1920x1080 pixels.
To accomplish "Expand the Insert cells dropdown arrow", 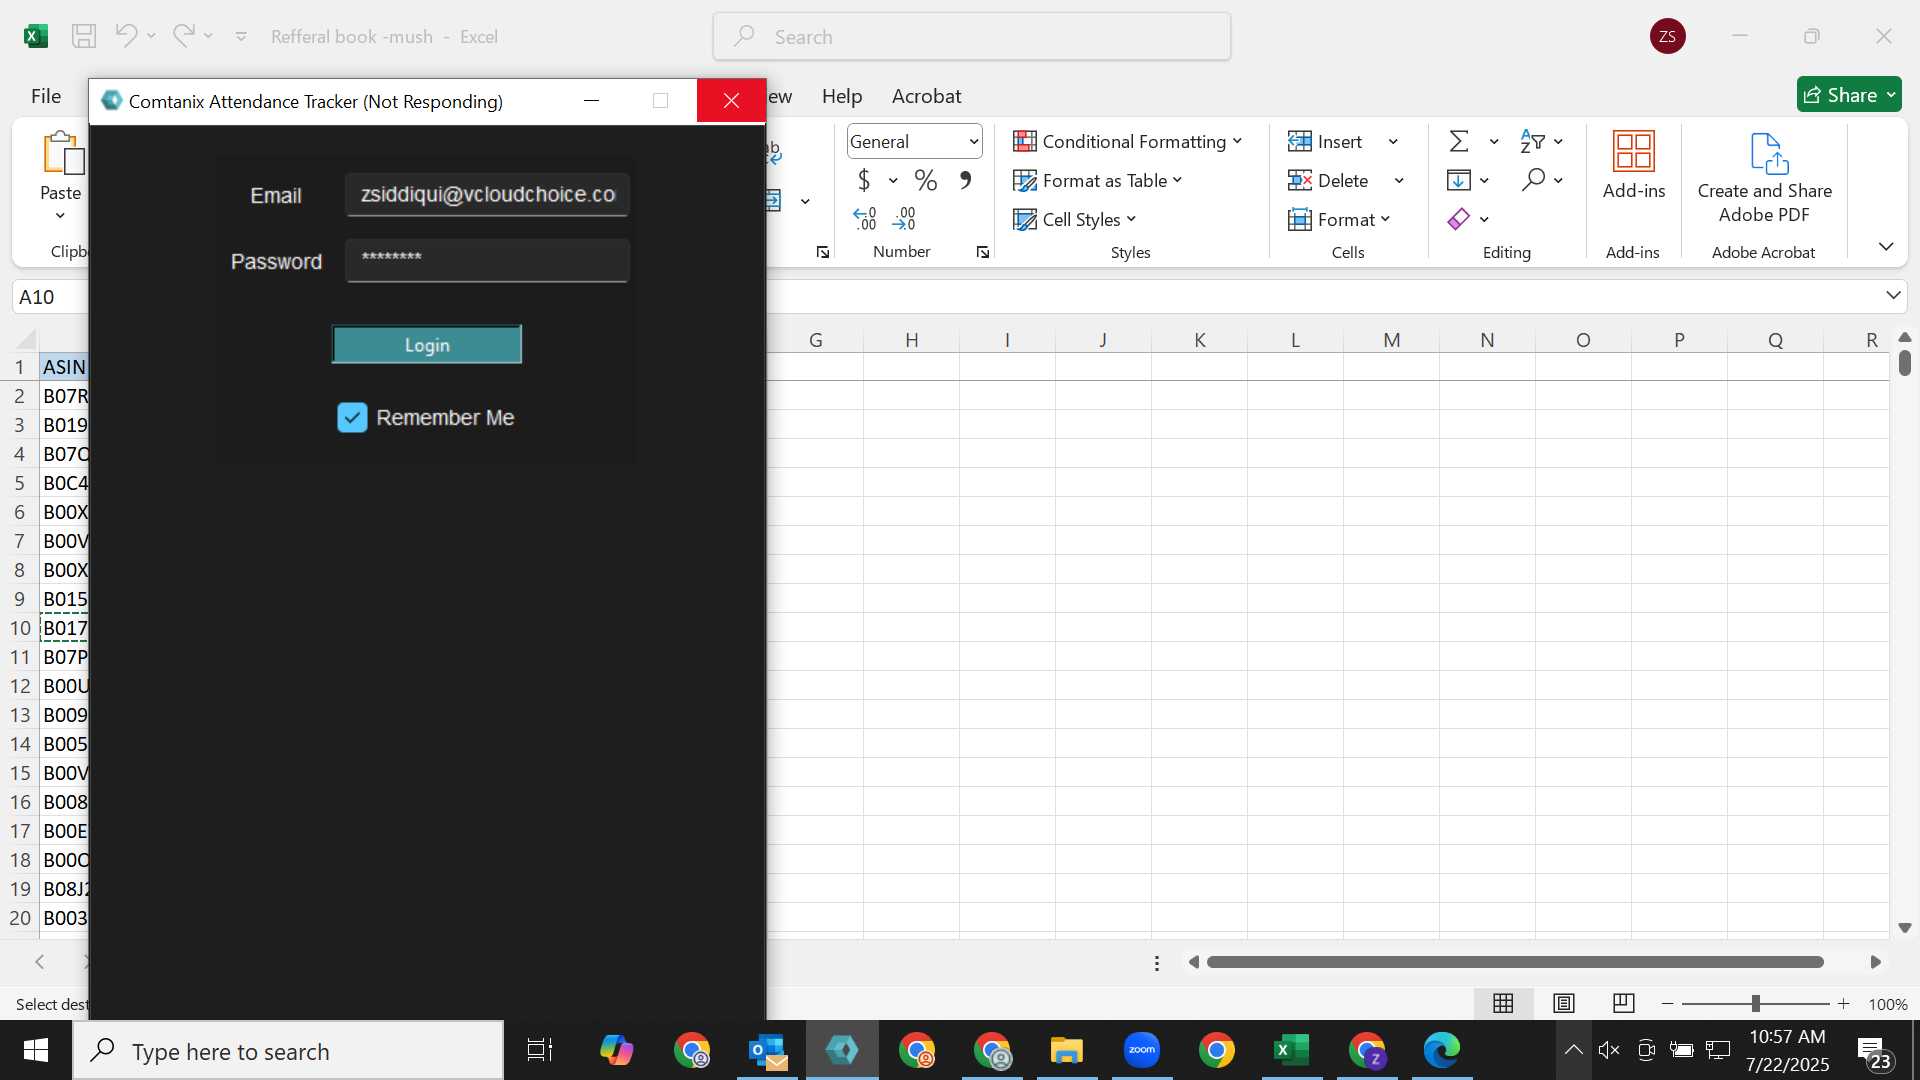I will pos(1393,142).
